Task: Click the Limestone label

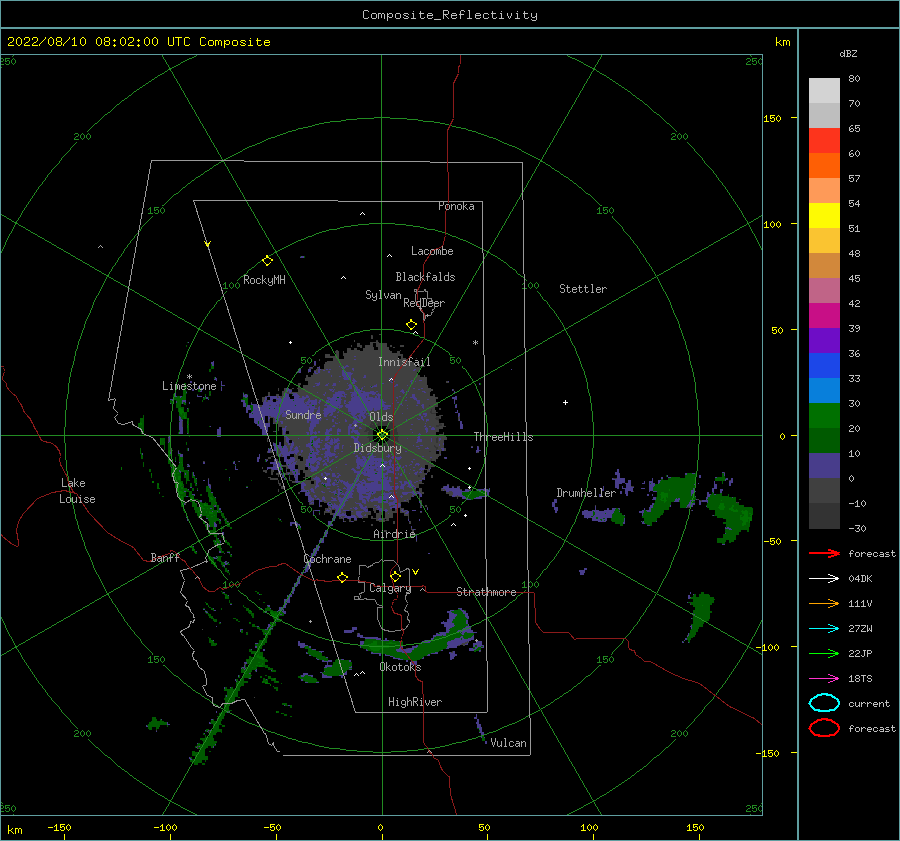Action: click(x=189, y=386)
